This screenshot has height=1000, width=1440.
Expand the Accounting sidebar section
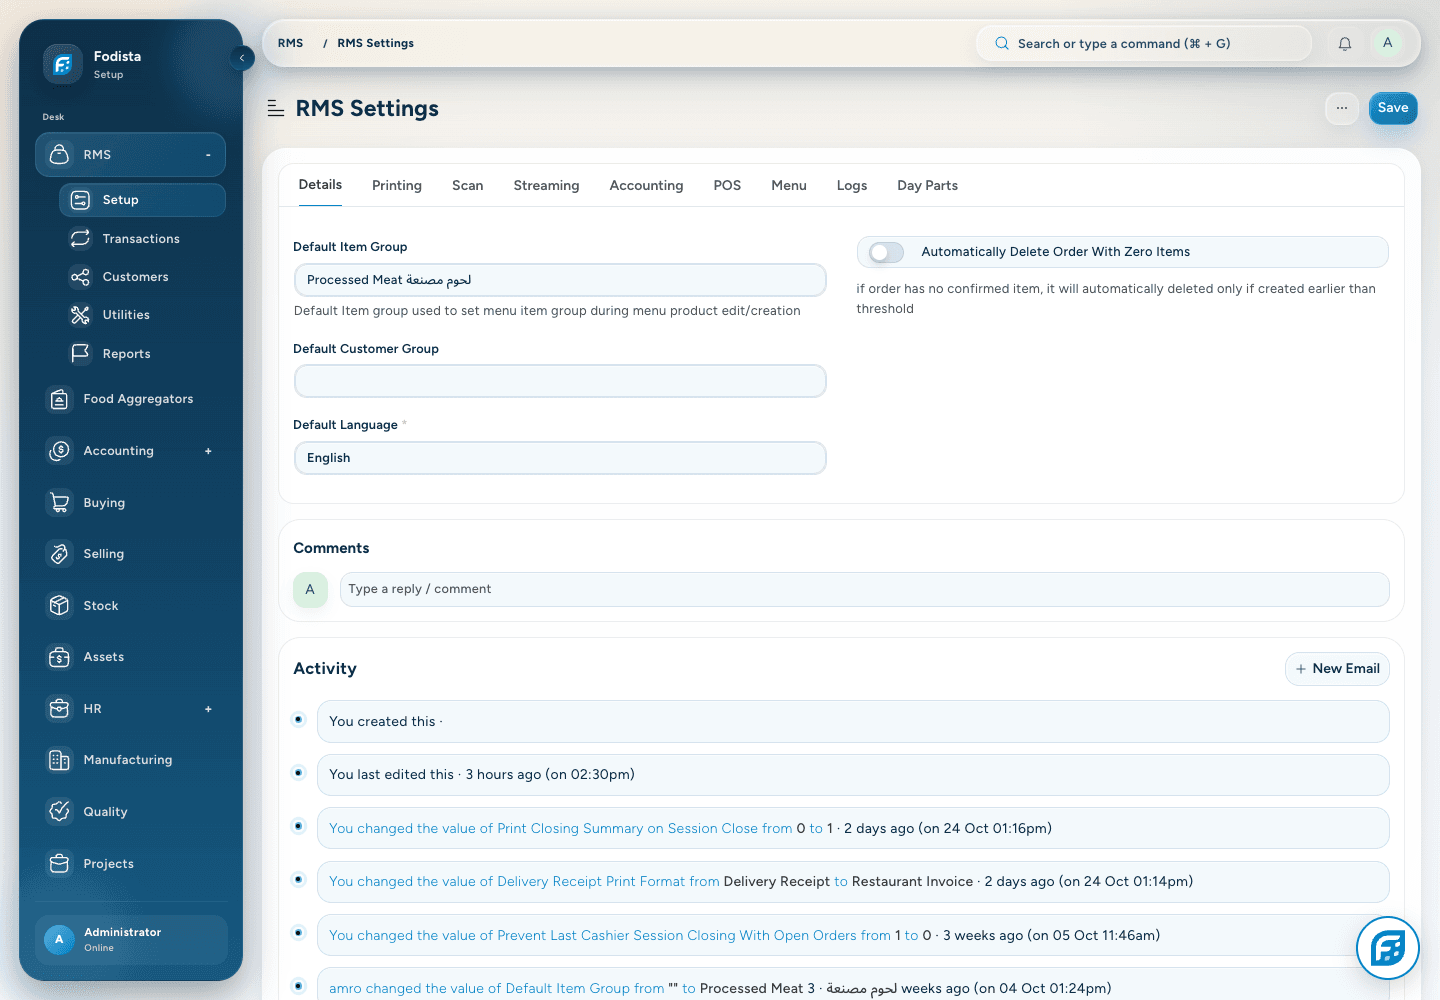point(208,451)
